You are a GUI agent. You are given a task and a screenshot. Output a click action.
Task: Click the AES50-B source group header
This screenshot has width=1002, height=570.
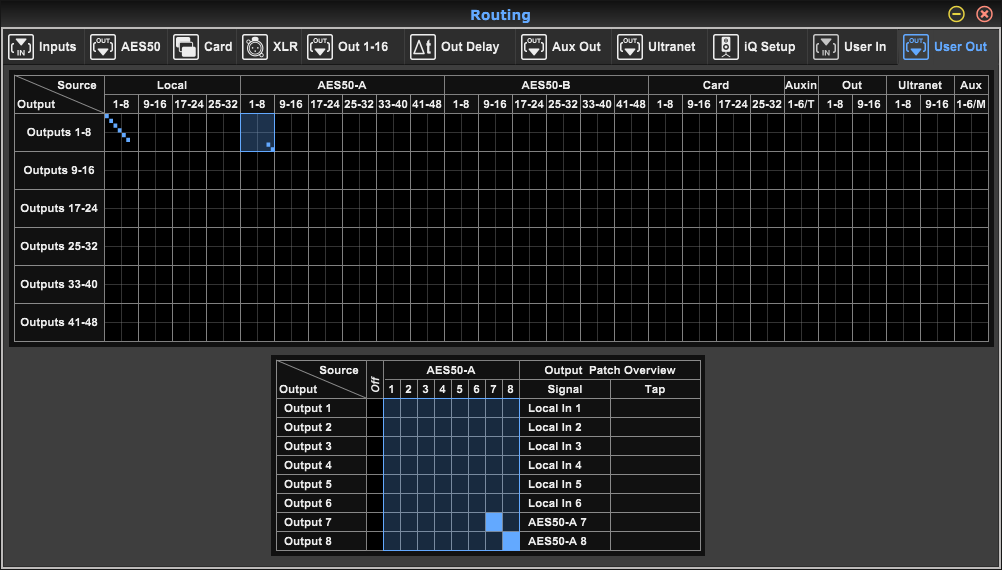(546, 85)
